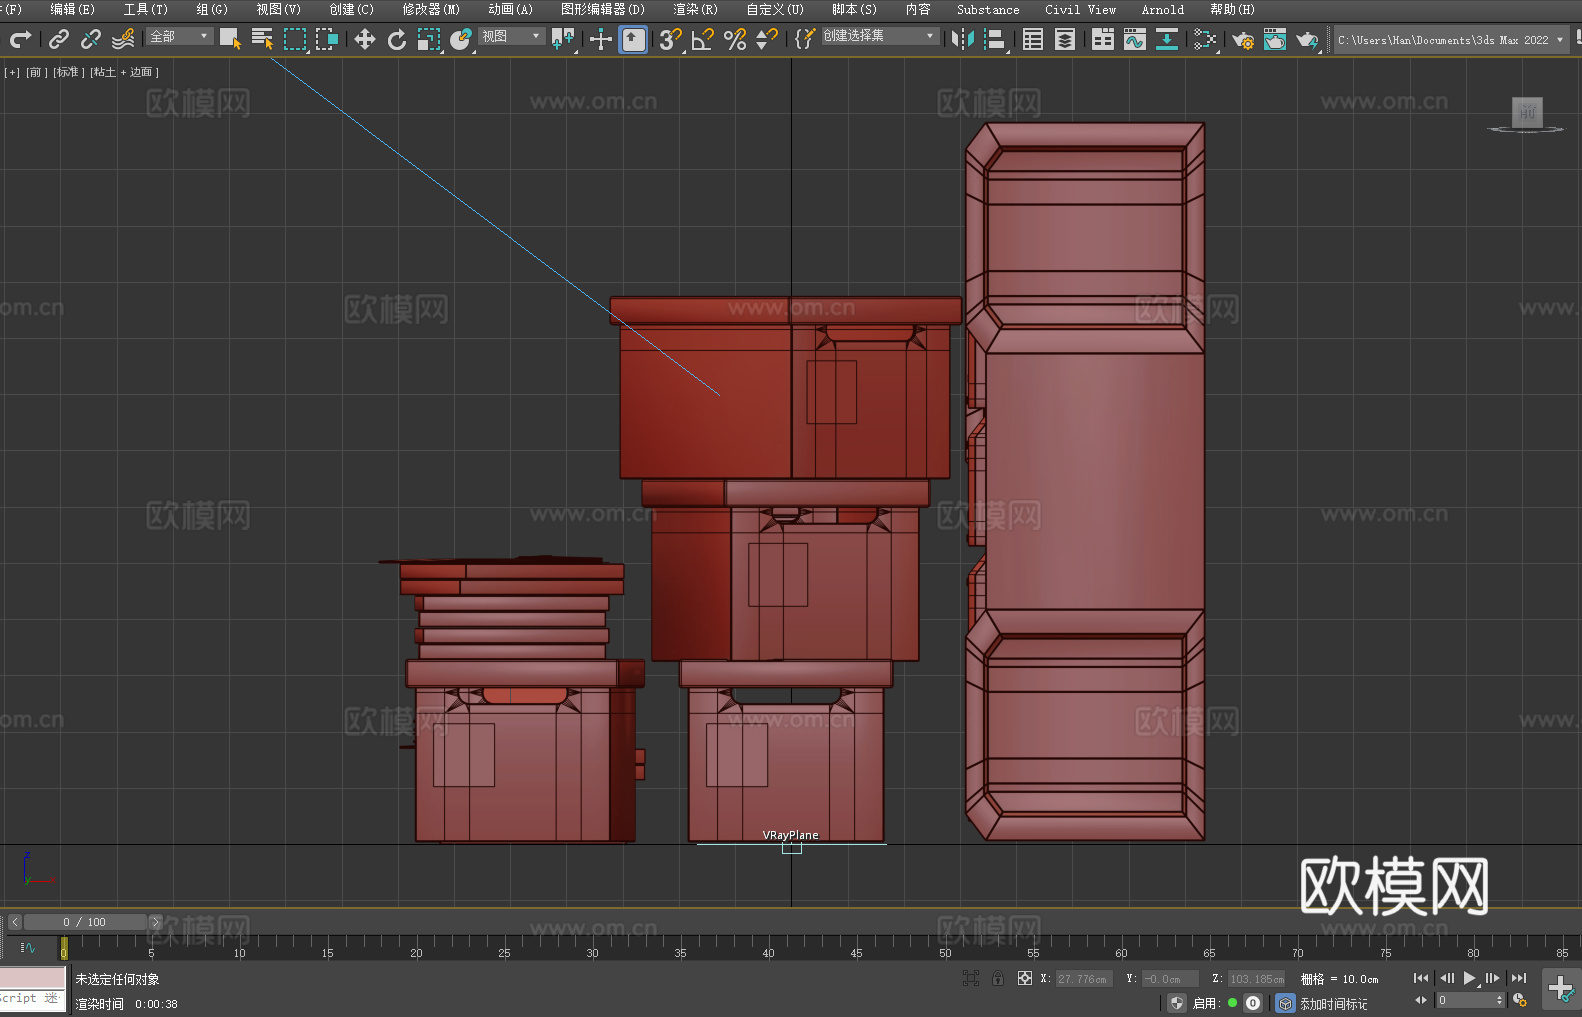This screenshot has width=1582, height=1017.
Task: Open the 编辑(E) menu
Action: tap(72, 9)
